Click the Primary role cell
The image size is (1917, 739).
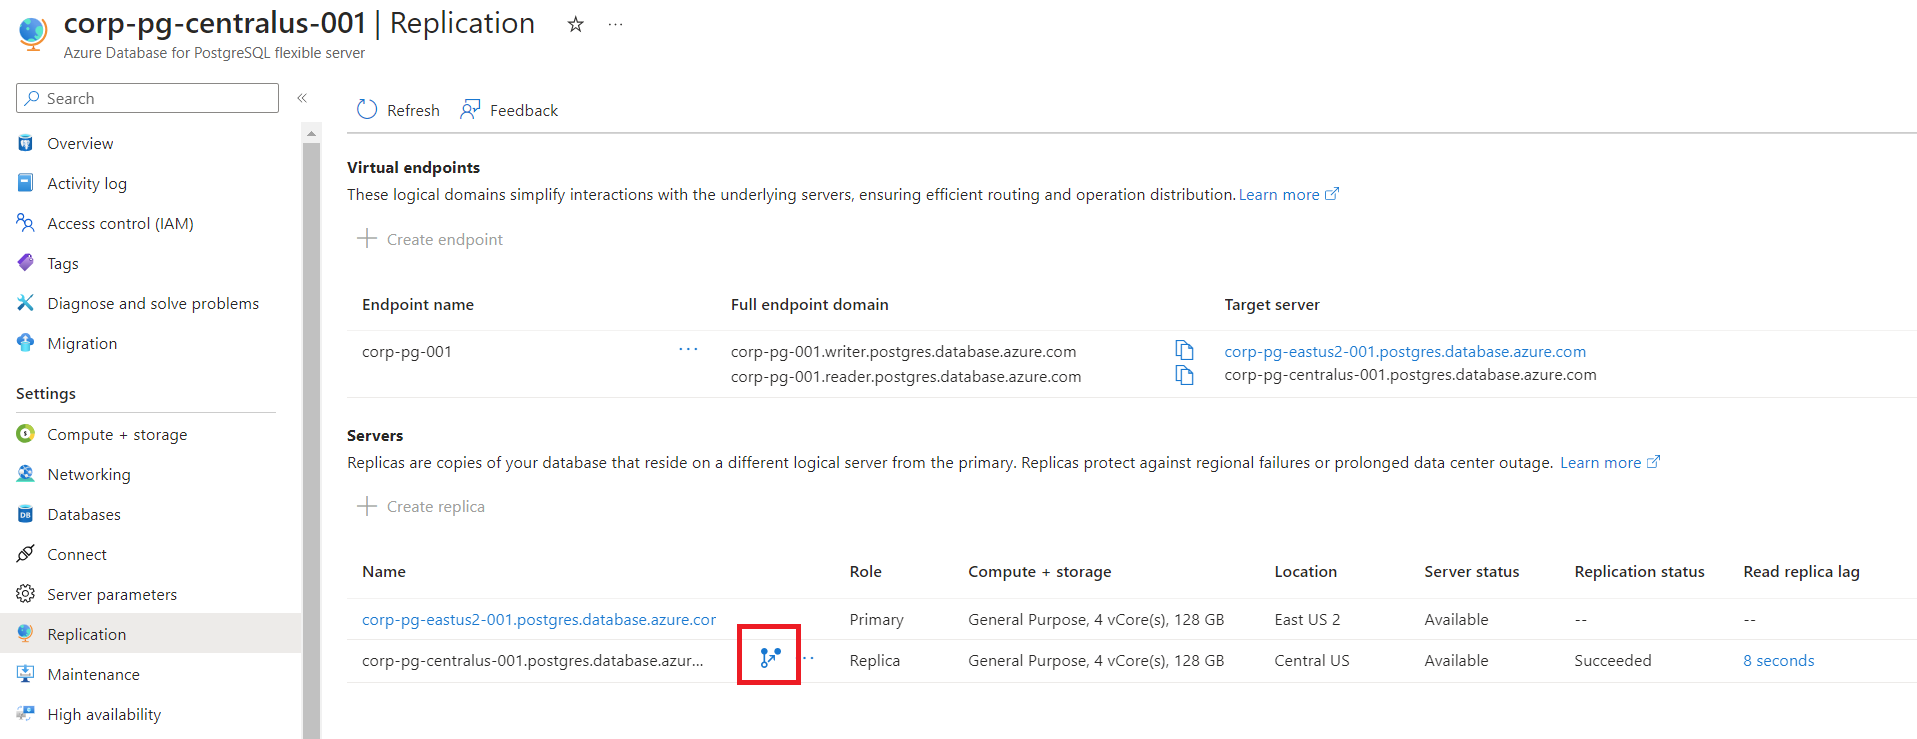(876, 619)
